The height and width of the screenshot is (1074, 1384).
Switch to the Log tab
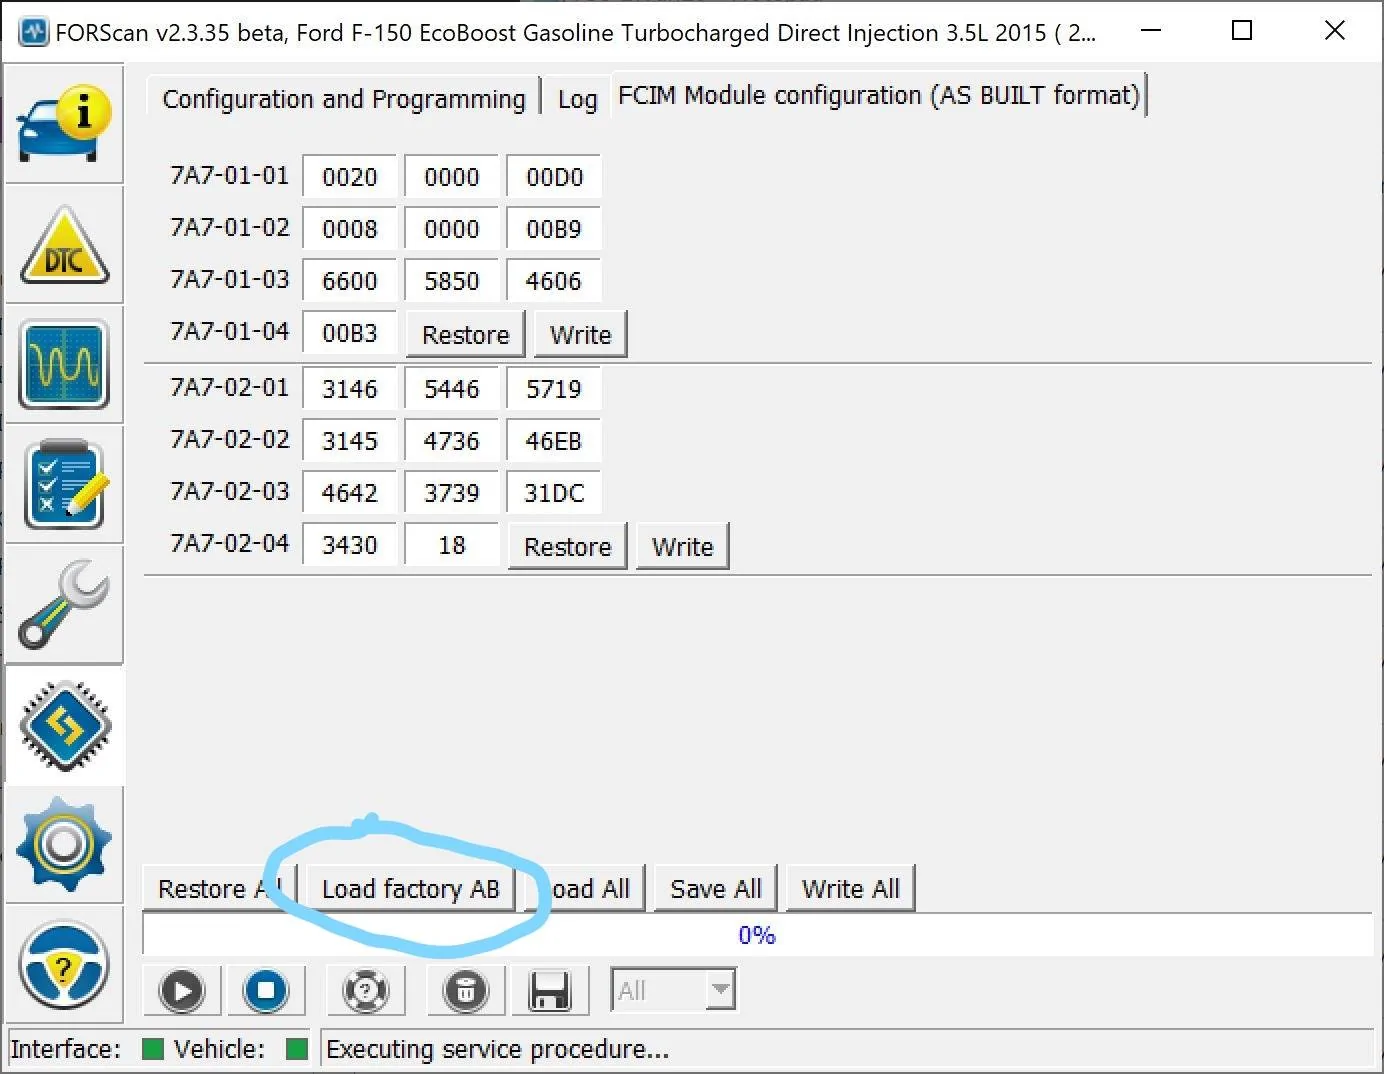(577, 99)
